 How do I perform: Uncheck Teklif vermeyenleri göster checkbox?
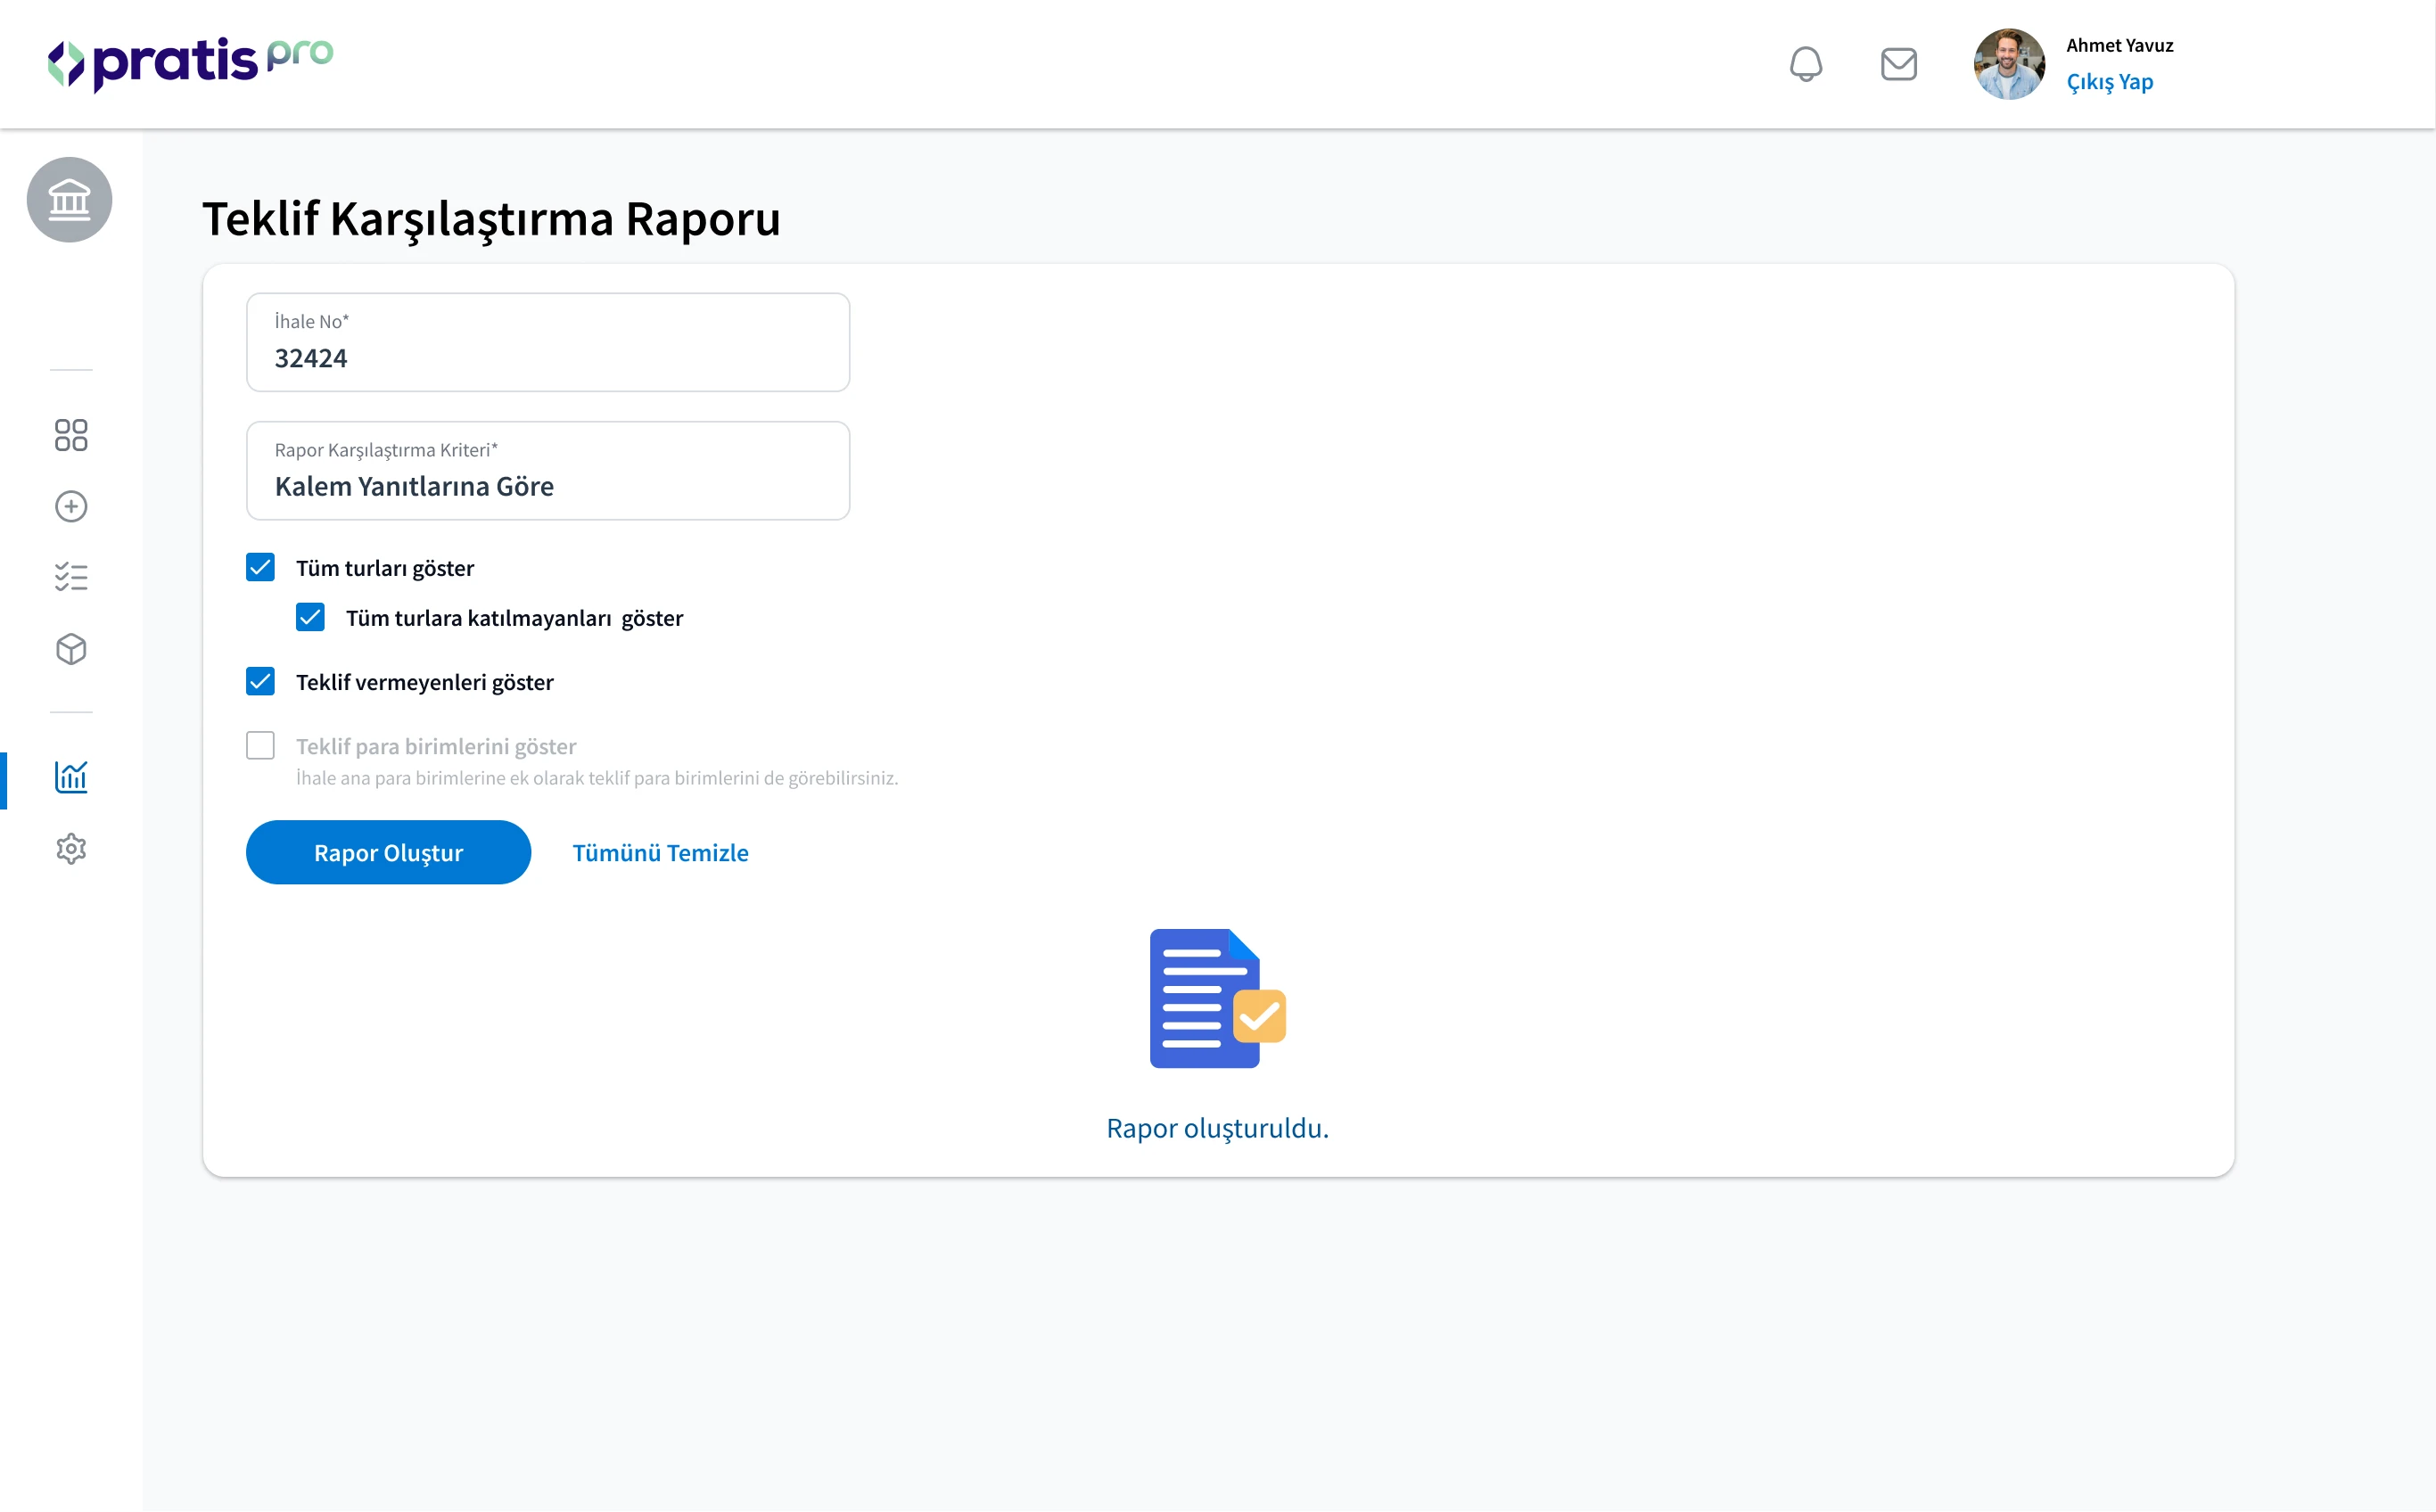[x=260, y=681]
